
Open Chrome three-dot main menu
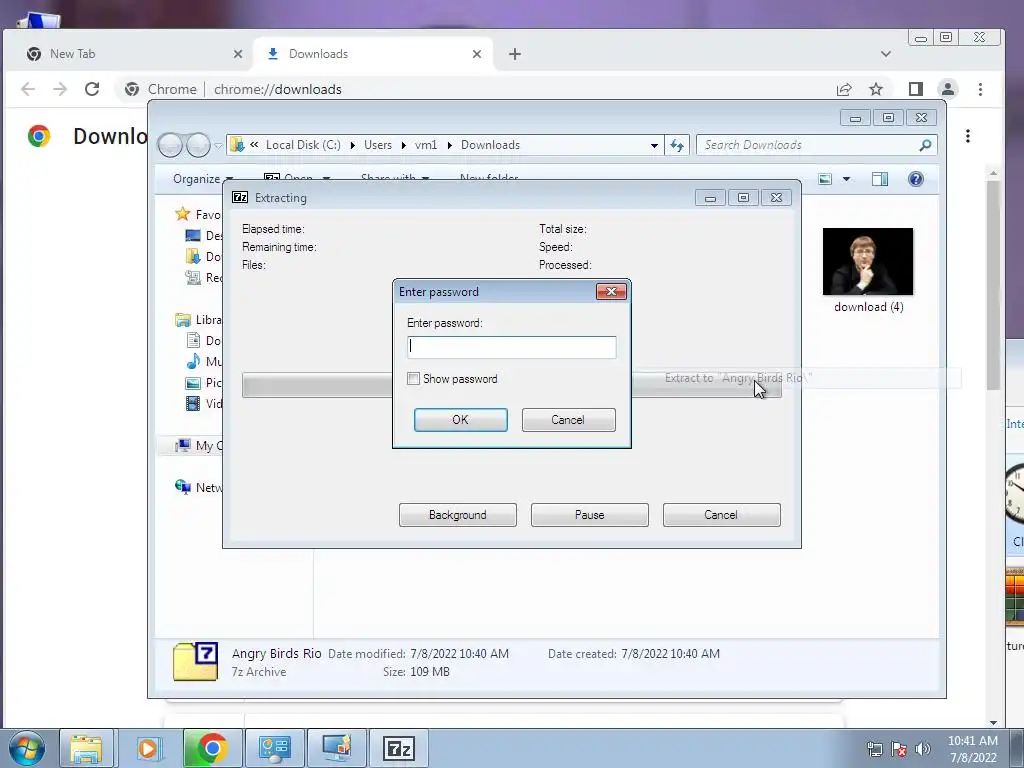point(980,89)
